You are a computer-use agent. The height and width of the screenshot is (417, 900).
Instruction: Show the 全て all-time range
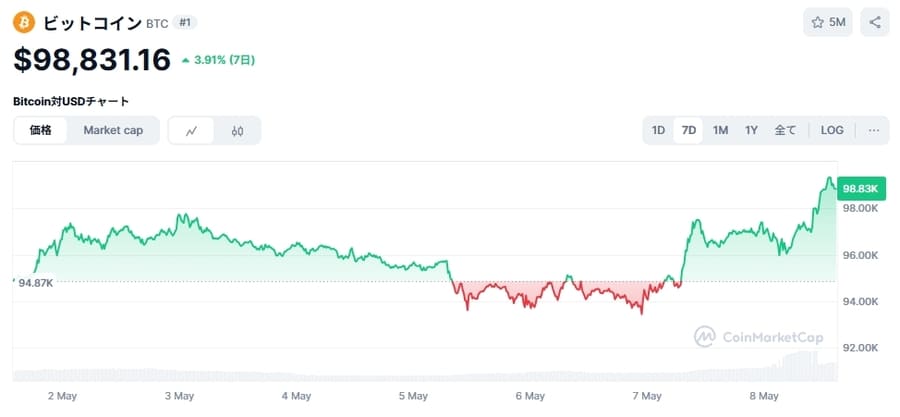(x=785, y=130)
